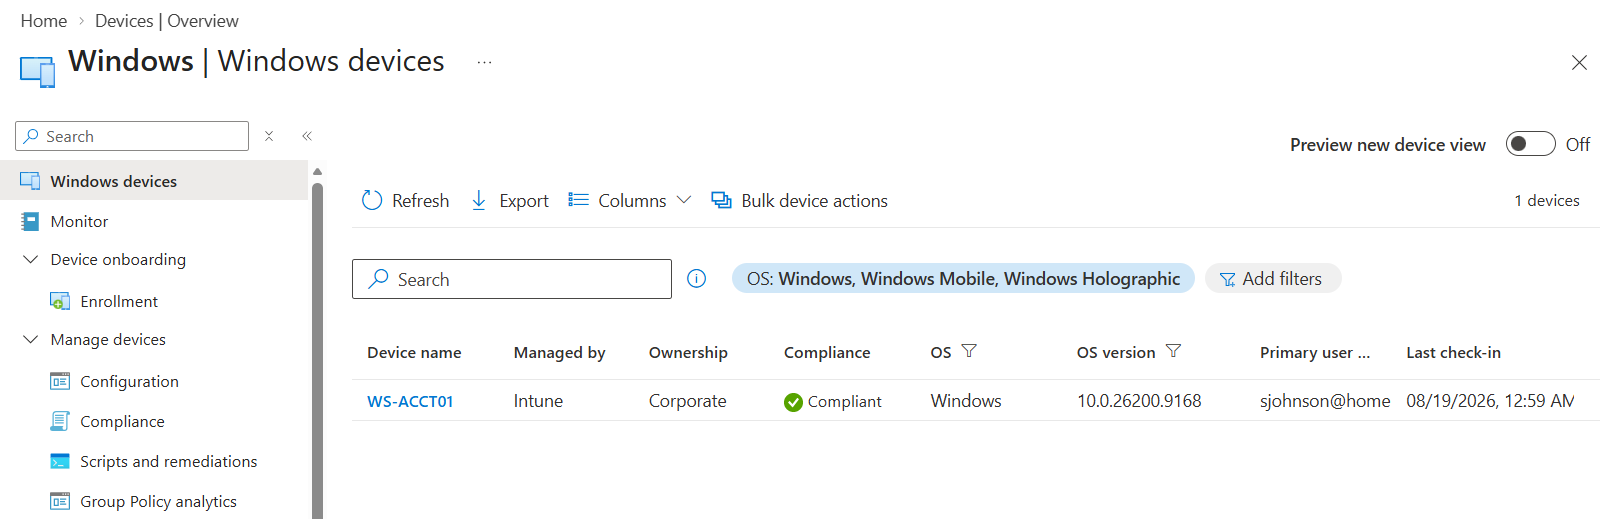Focus the device list Search box
Viewport: 1605px width, 519px height.
coord(512,279)
